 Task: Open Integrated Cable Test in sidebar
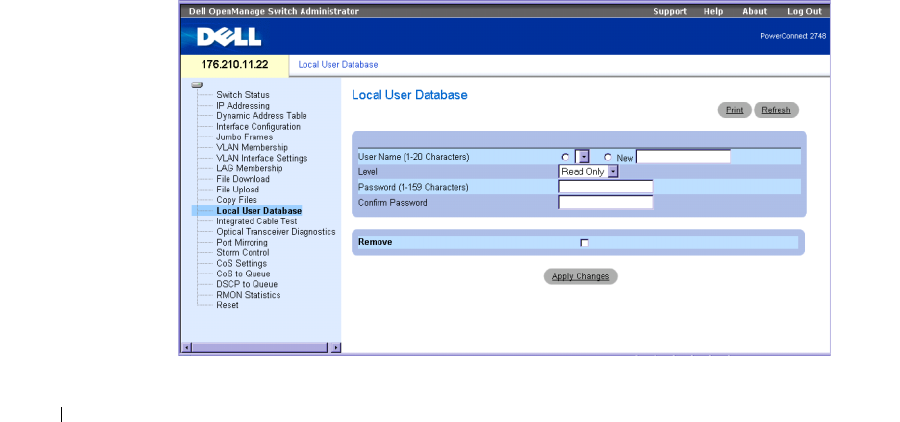point(256,221)
